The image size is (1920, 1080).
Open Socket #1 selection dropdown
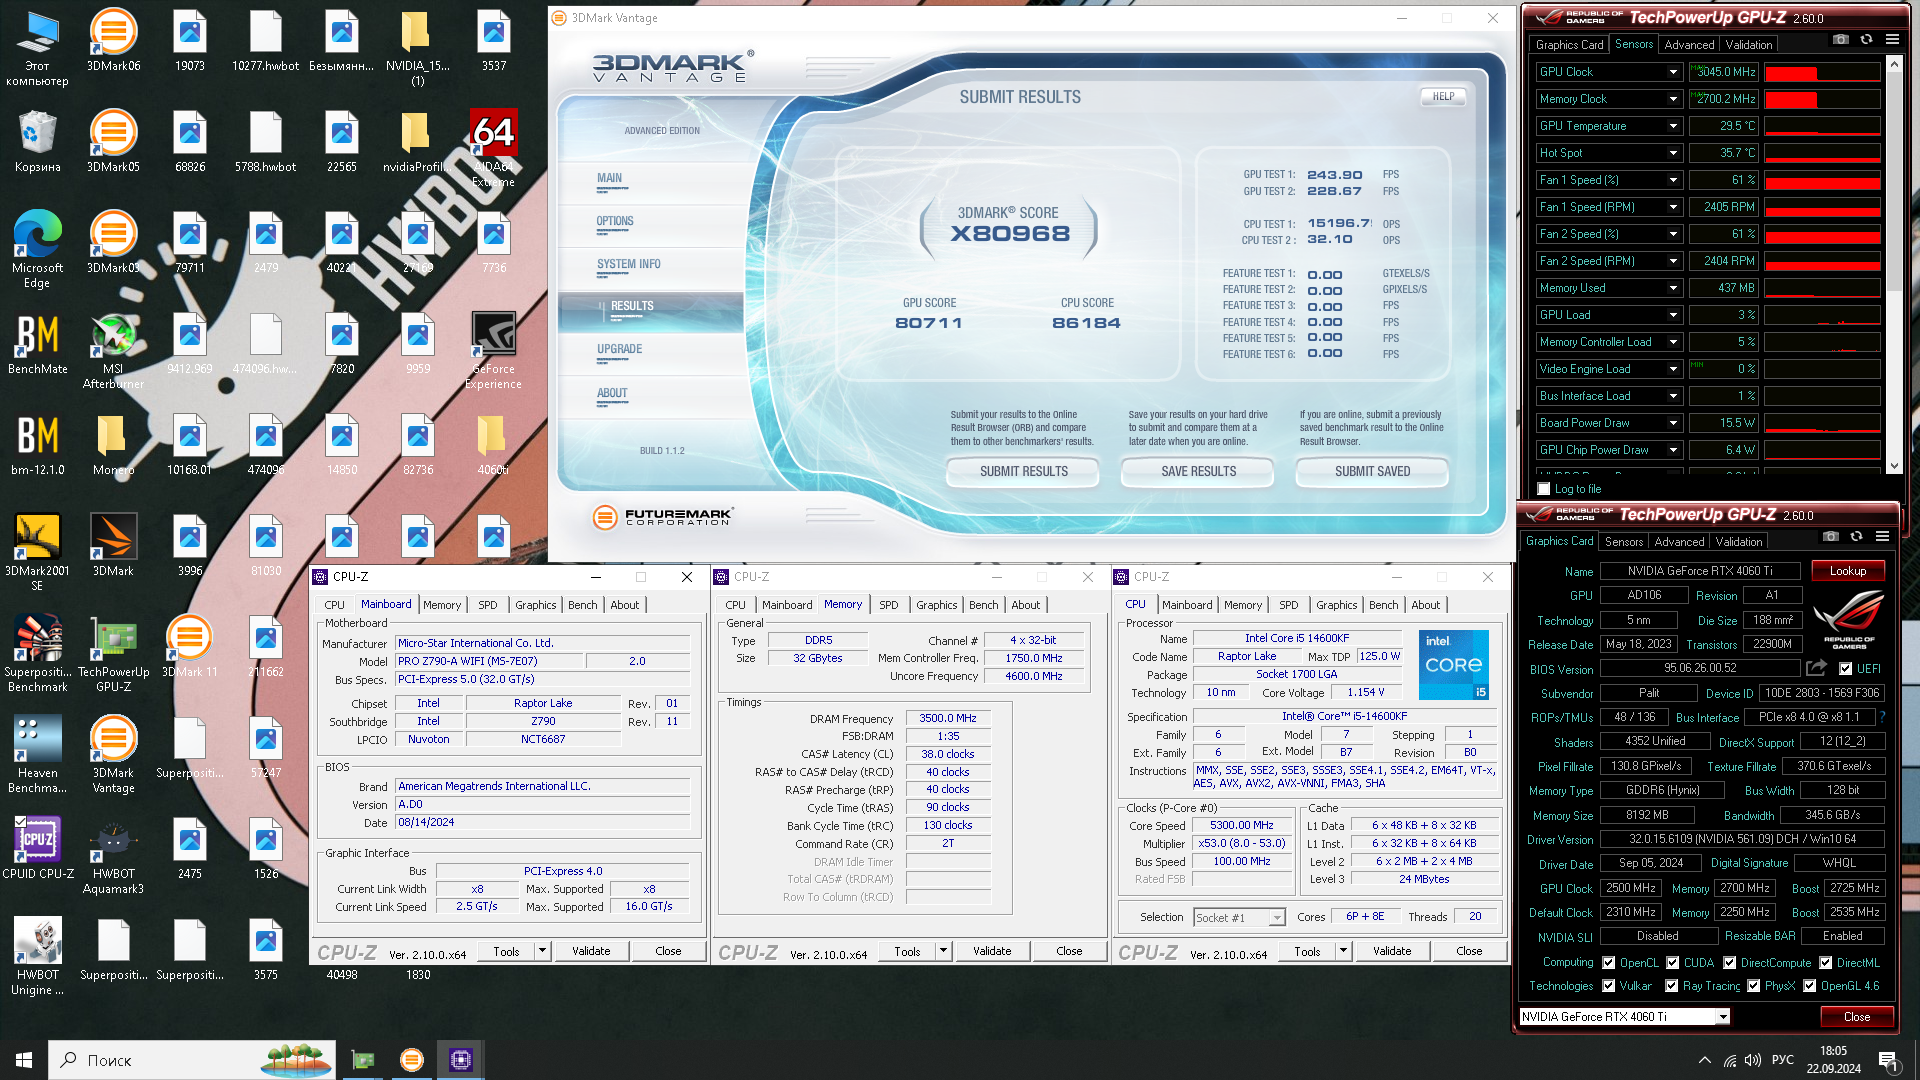(1277, 917)
